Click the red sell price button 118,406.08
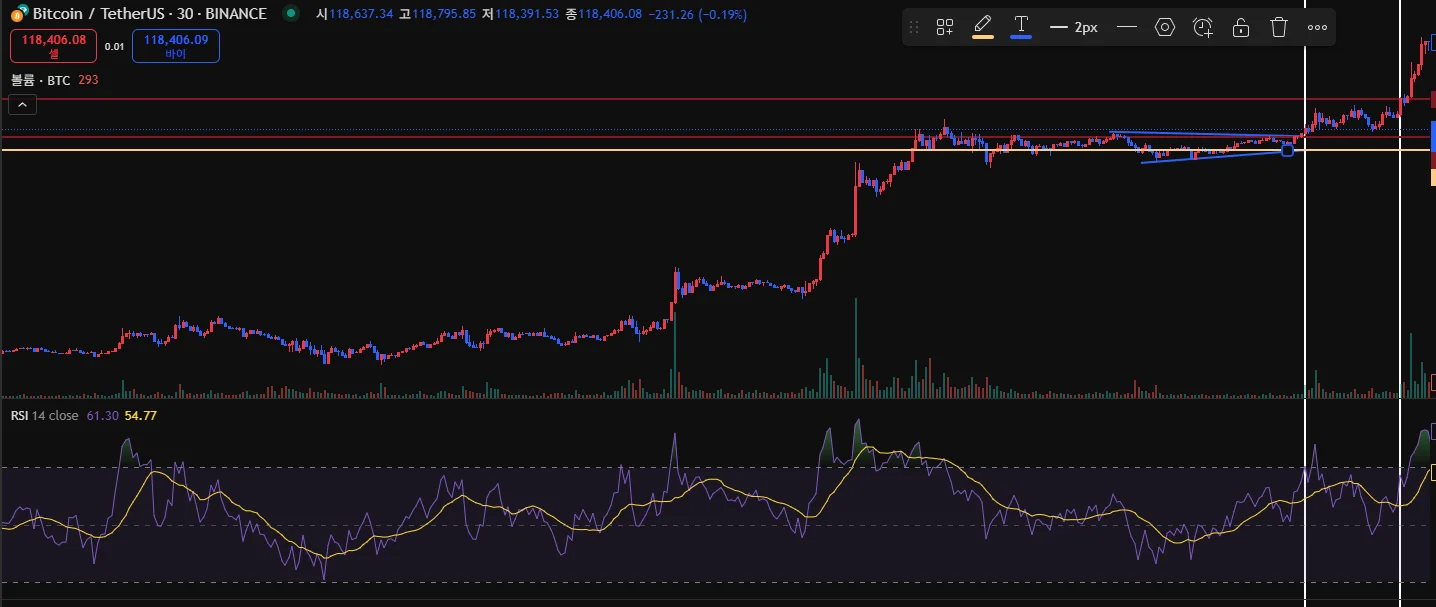Viewport: 1436px width, 607px height. [53, 46]
